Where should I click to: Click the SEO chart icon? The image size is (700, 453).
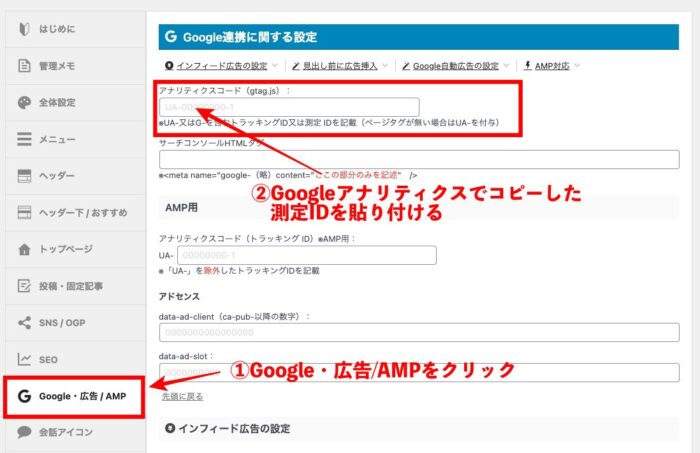pos(24,359)
